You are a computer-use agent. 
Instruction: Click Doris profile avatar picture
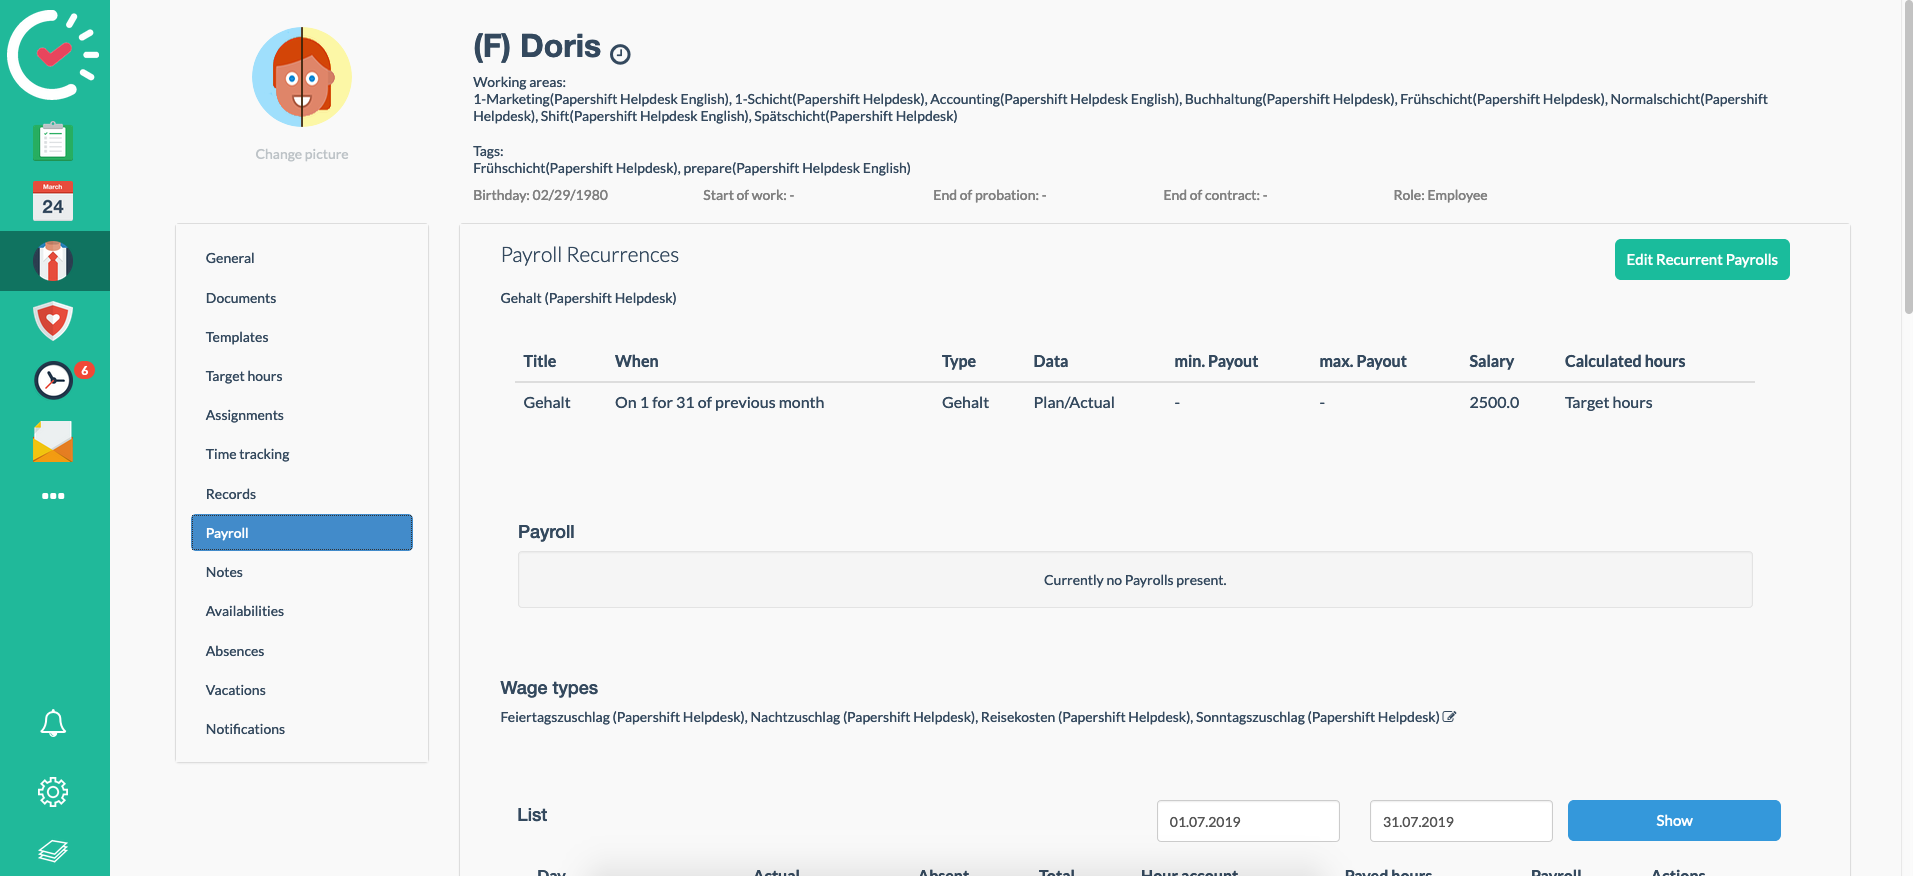(302, 77)
